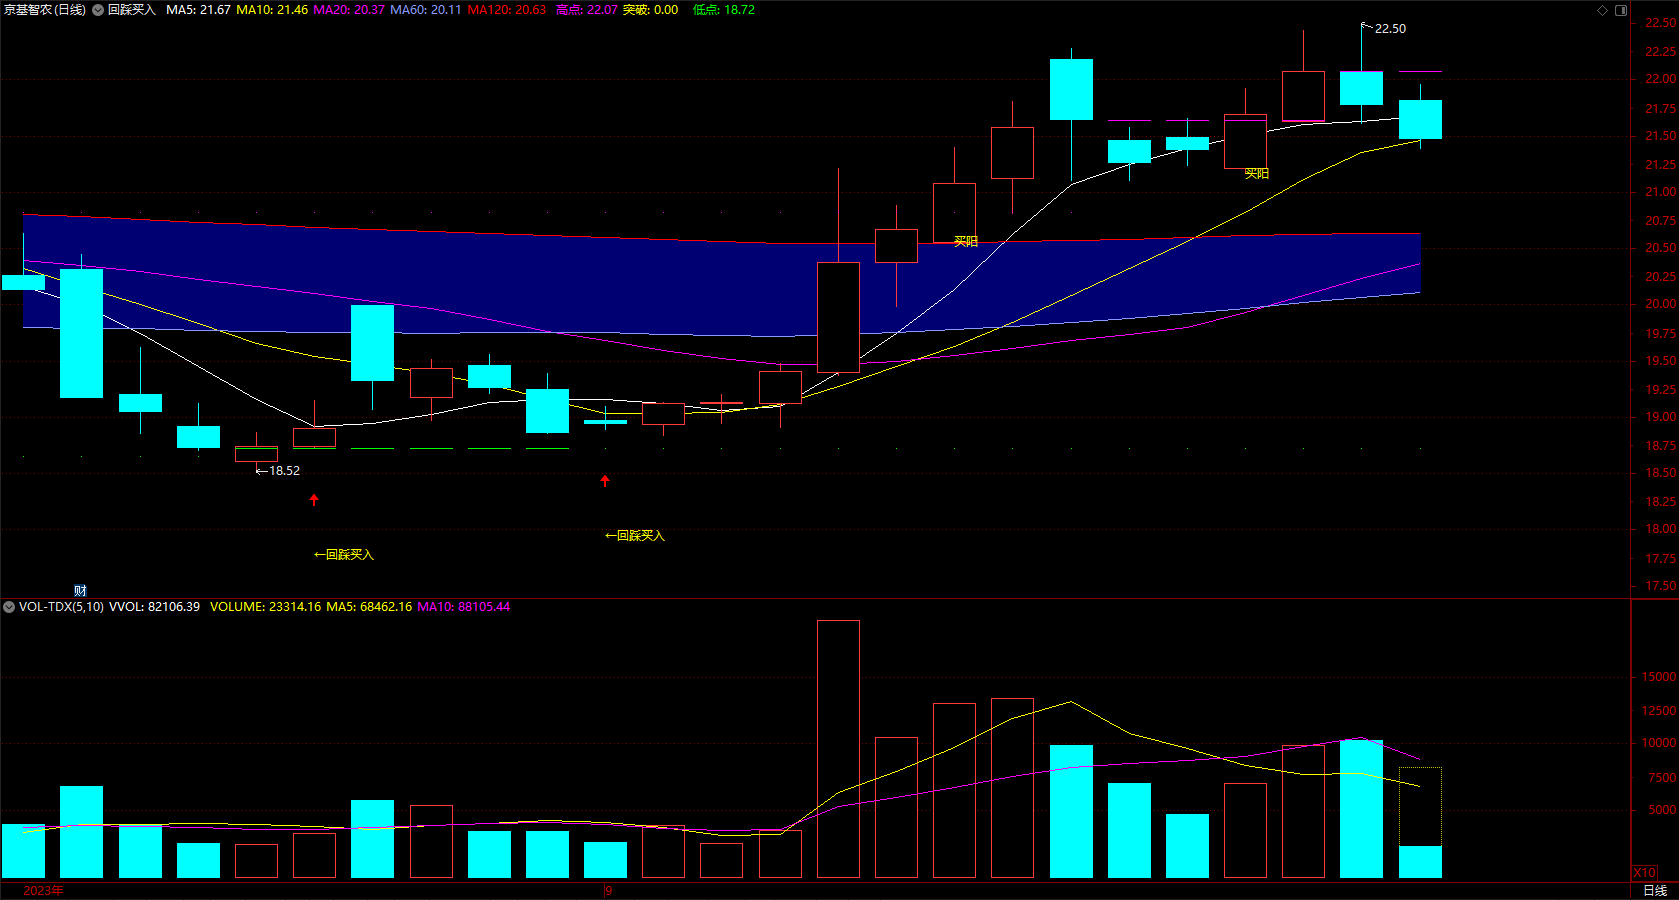Click the 2023年 date axis label
The height and width of the screenshot is (900, 1679).
point(43,890)
